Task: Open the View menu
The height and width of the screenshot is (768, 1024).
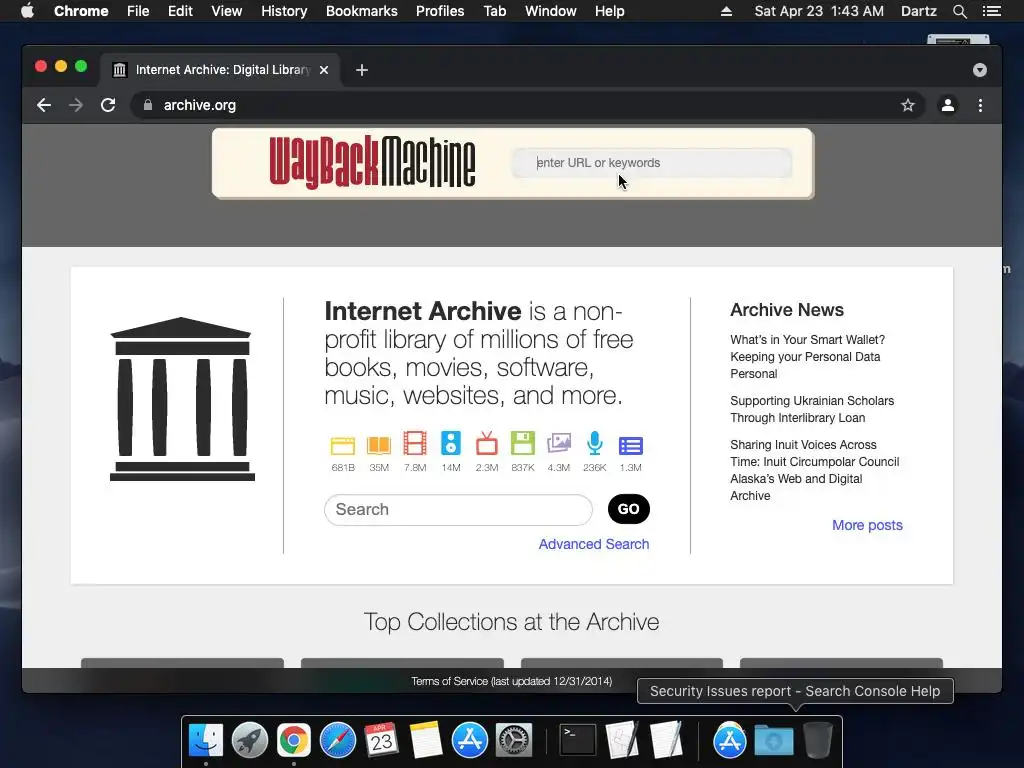Action: [x=227, y=11]
